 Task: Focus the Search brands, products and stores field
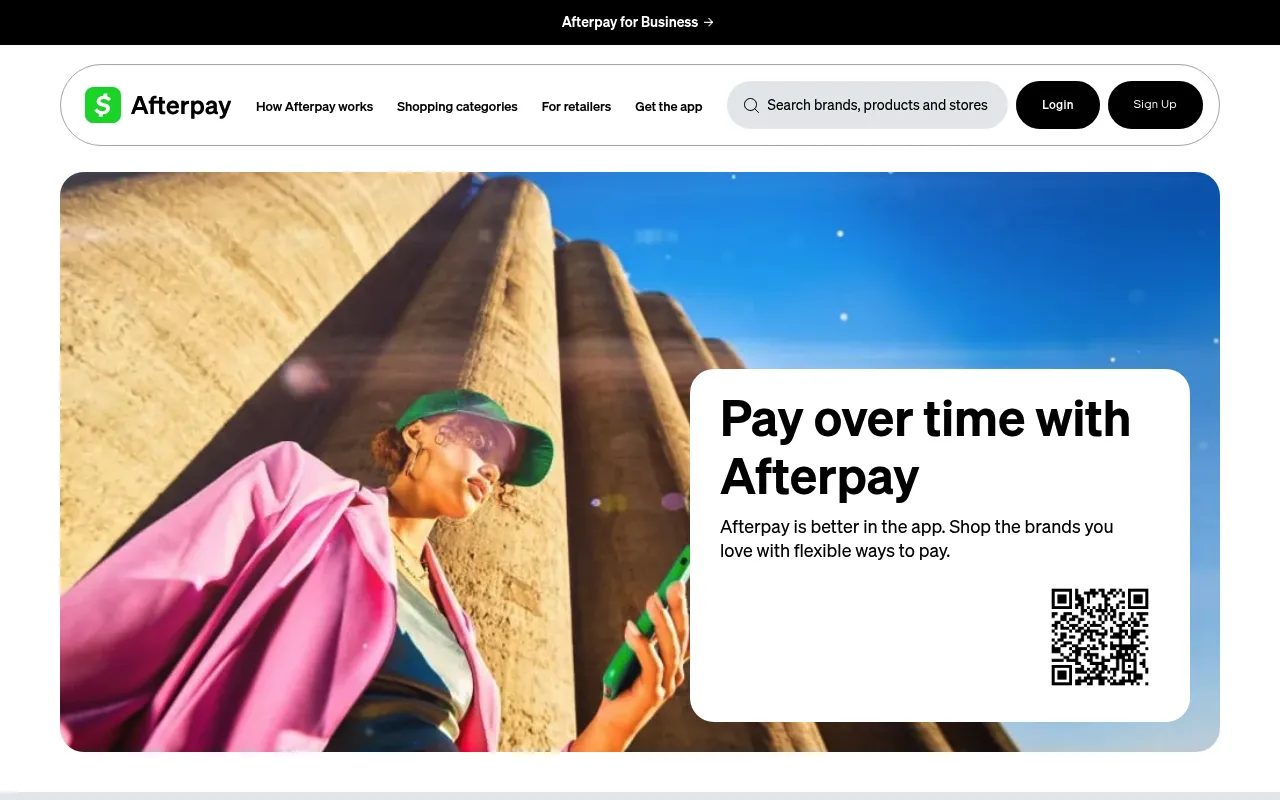pyautogui.click(x=867, y=105)
